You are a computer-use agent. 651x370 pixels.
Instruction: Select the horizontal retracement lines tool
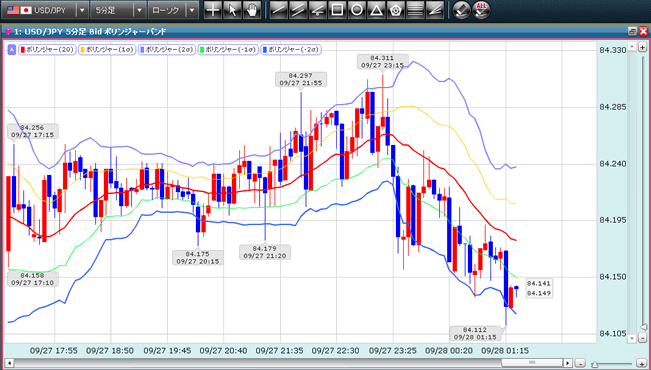pos(415,10)
